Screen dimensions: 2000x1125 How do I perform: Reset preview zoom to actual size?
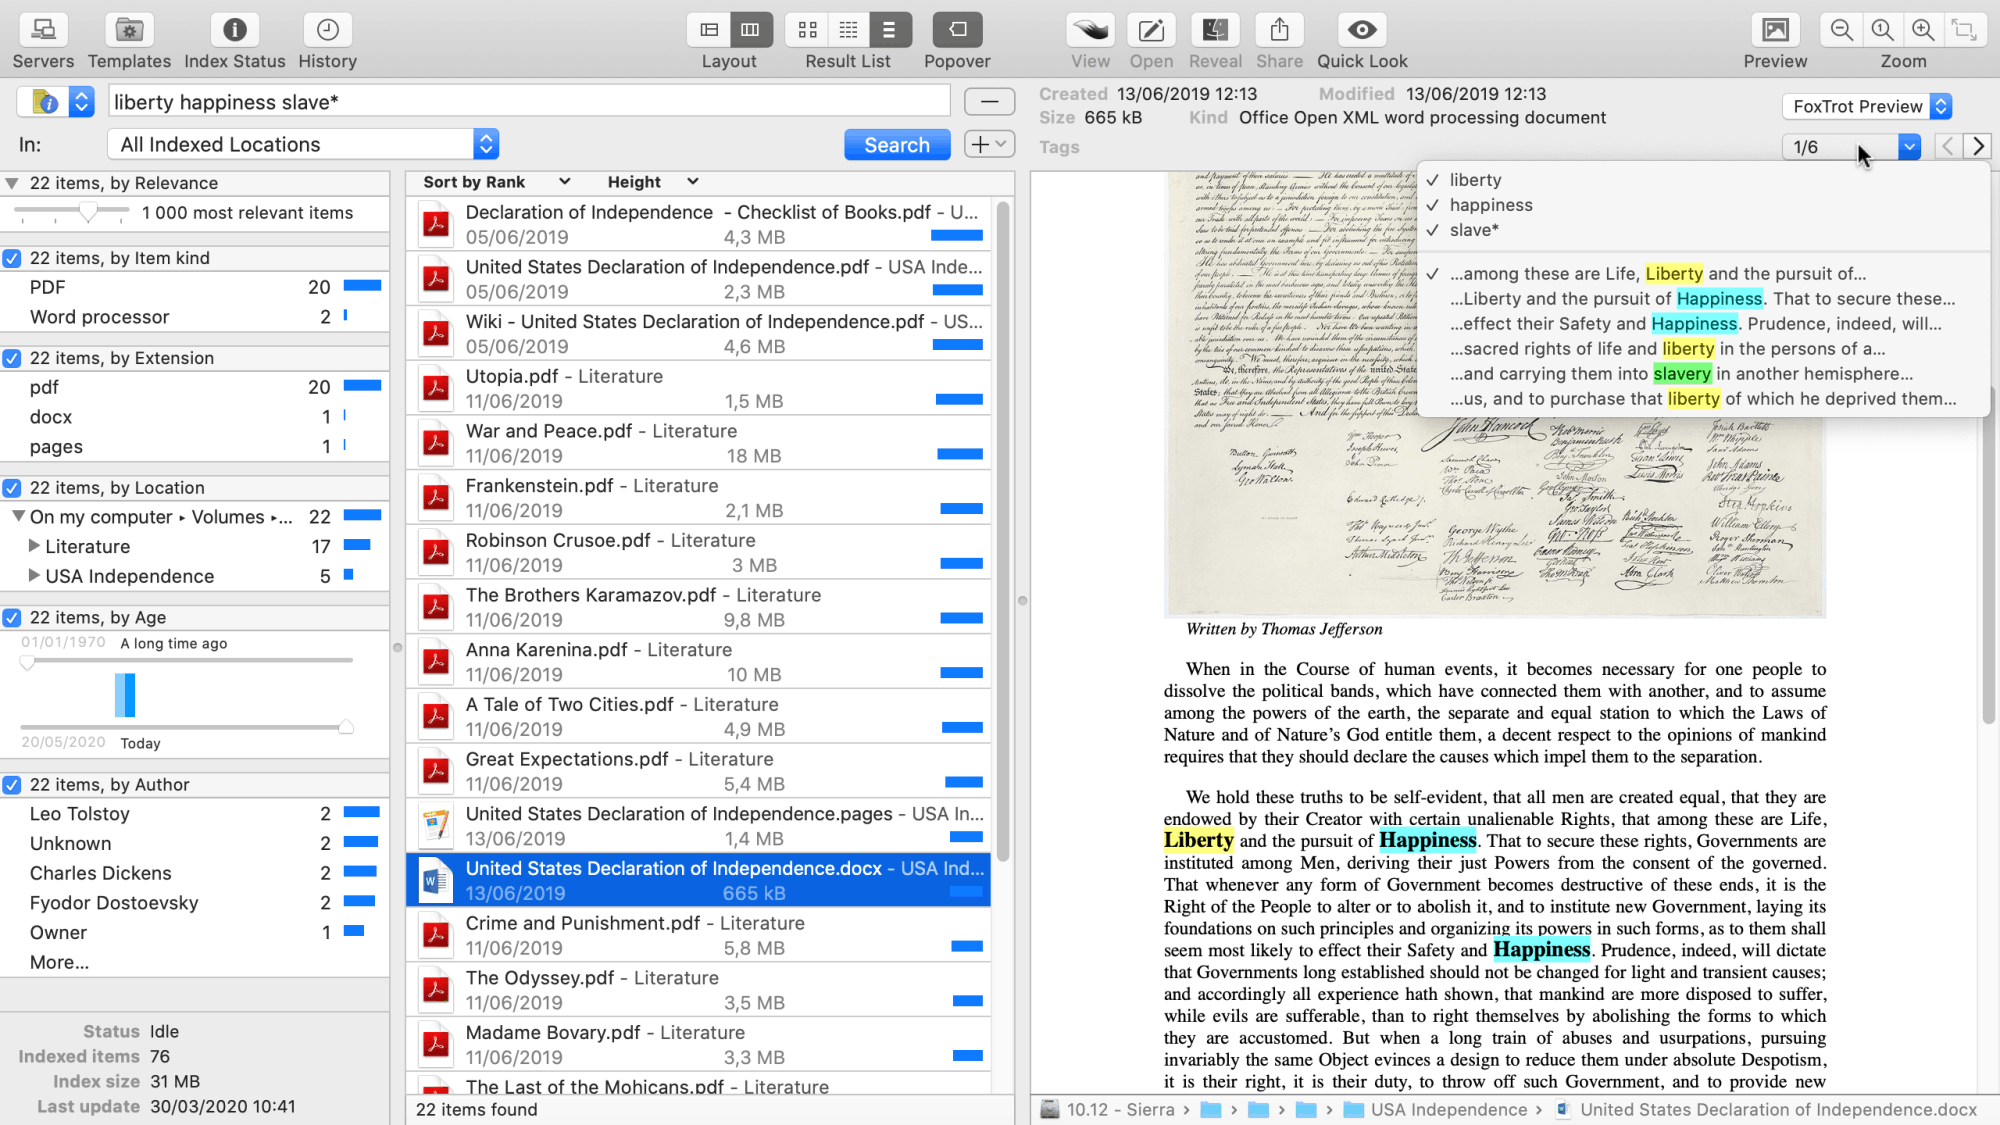1882,30
